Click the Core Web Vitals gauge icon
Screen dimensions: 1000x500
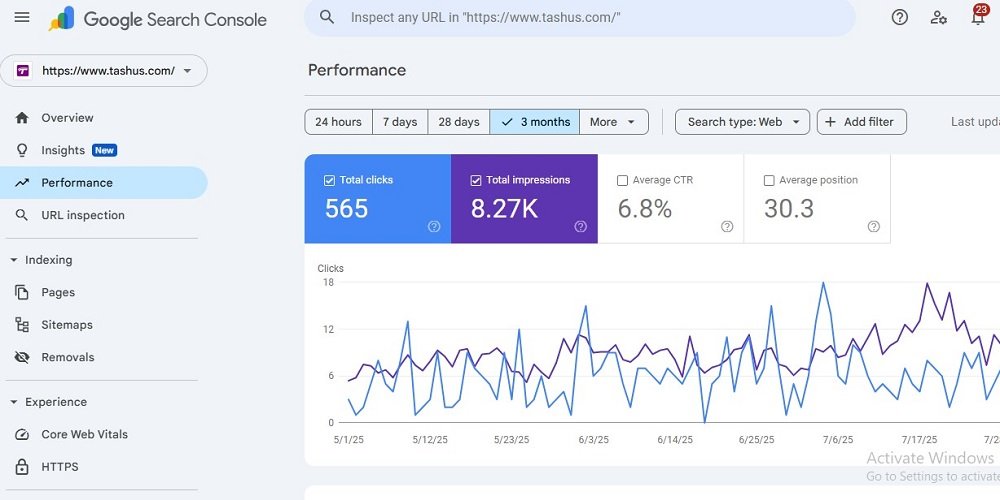tap(22, 435)
